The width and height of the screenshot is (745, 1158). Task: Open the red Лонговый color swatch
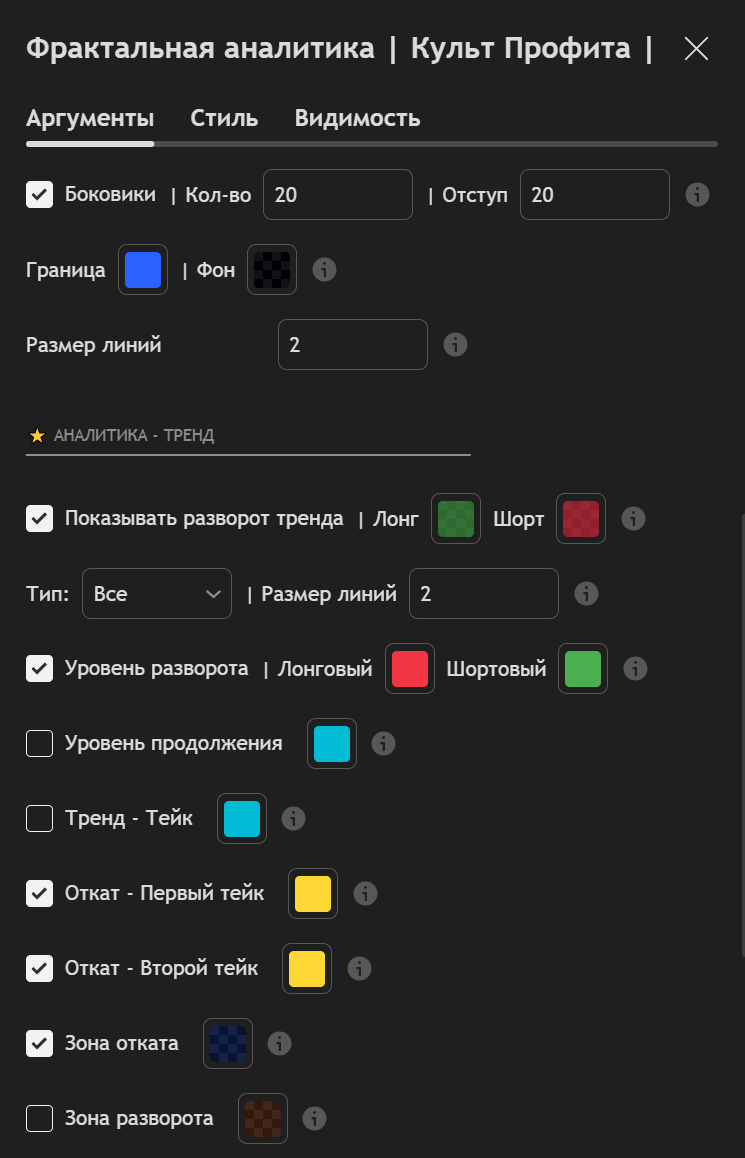pyautogui.click(x=410, y=668)
